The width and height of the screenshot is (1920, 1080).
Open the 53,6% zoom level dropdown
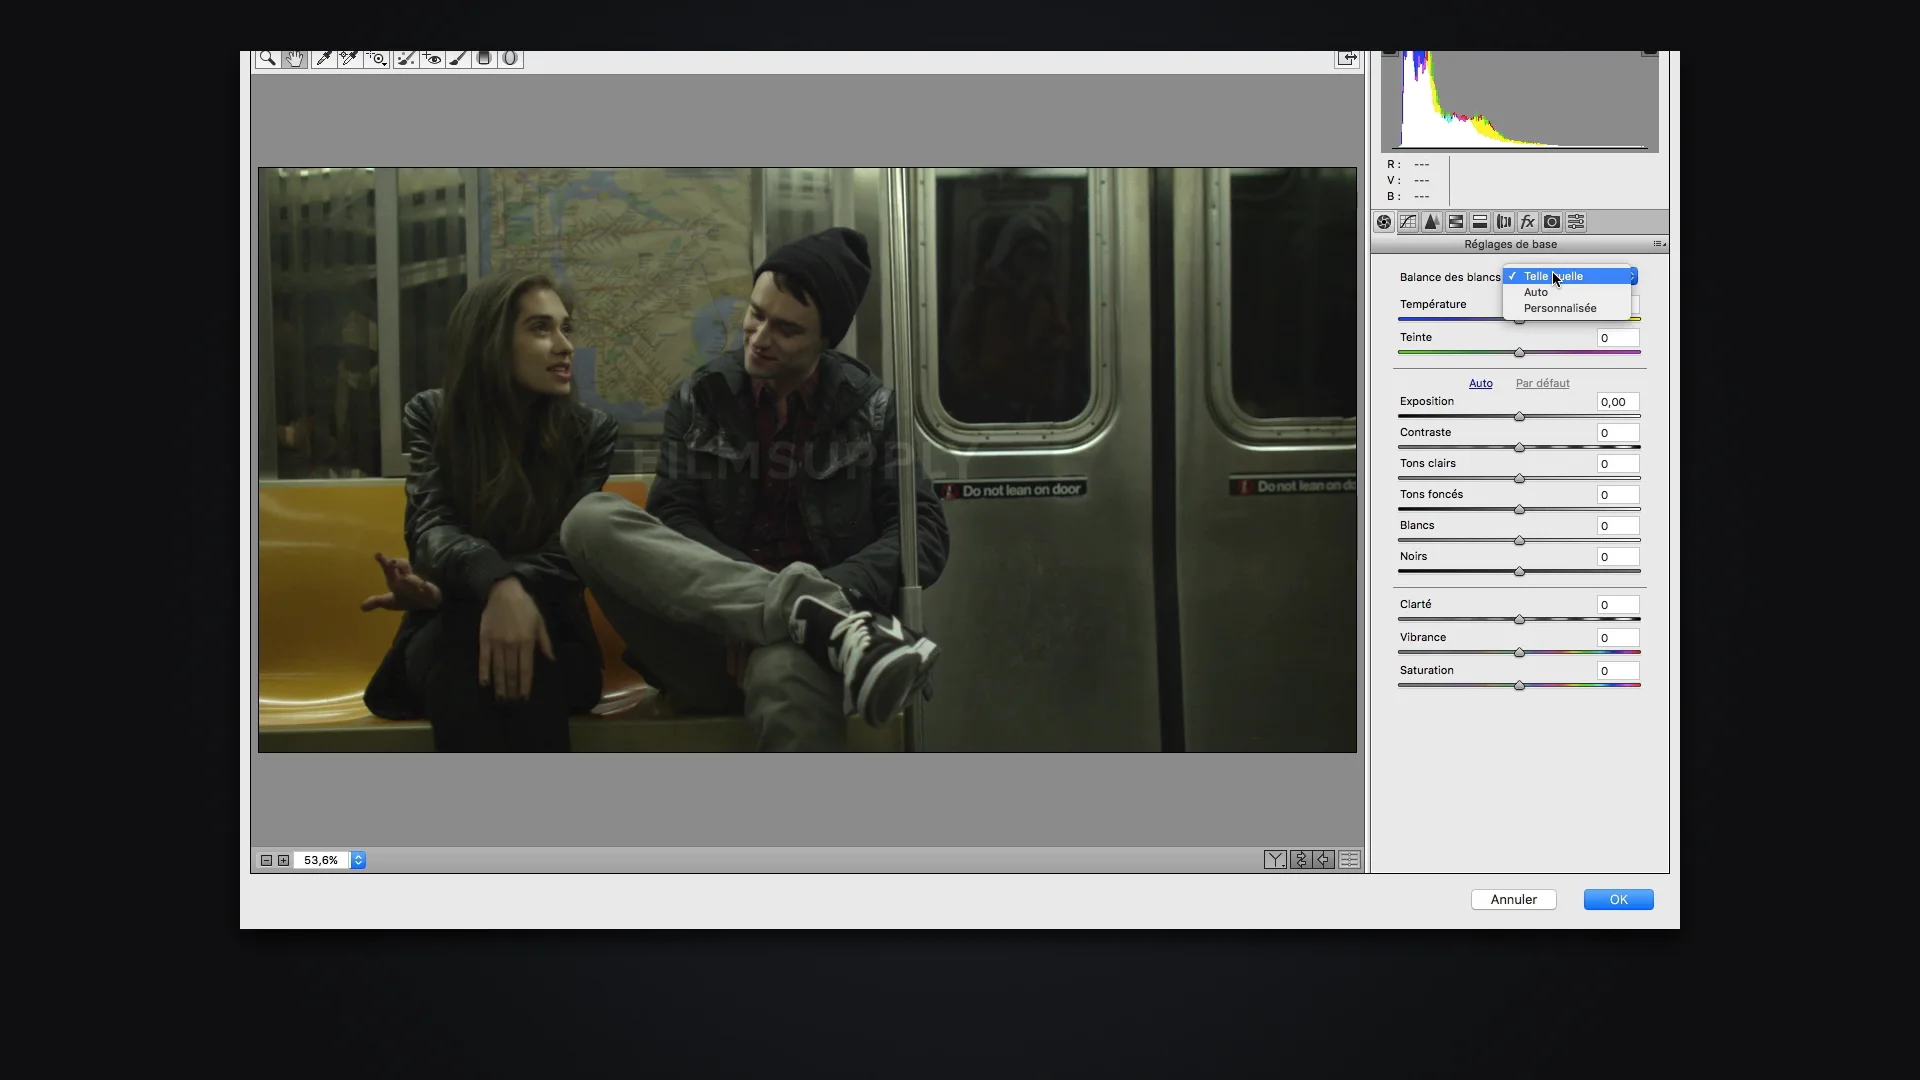tap(358, 860)
